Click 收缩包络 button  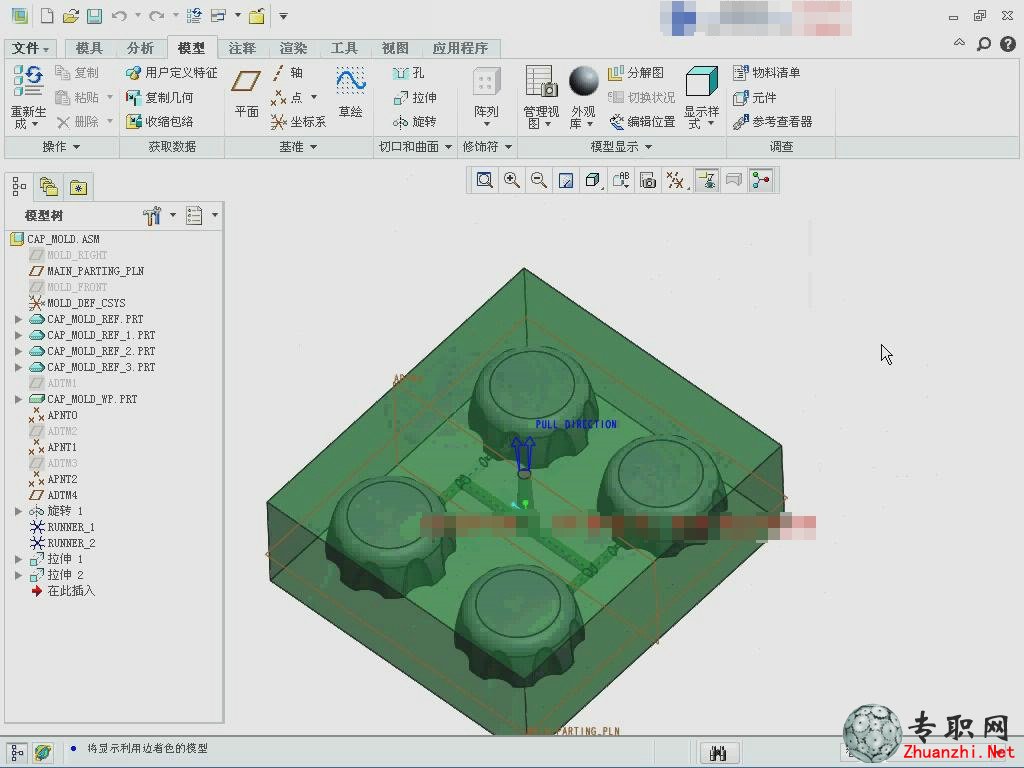159,121
